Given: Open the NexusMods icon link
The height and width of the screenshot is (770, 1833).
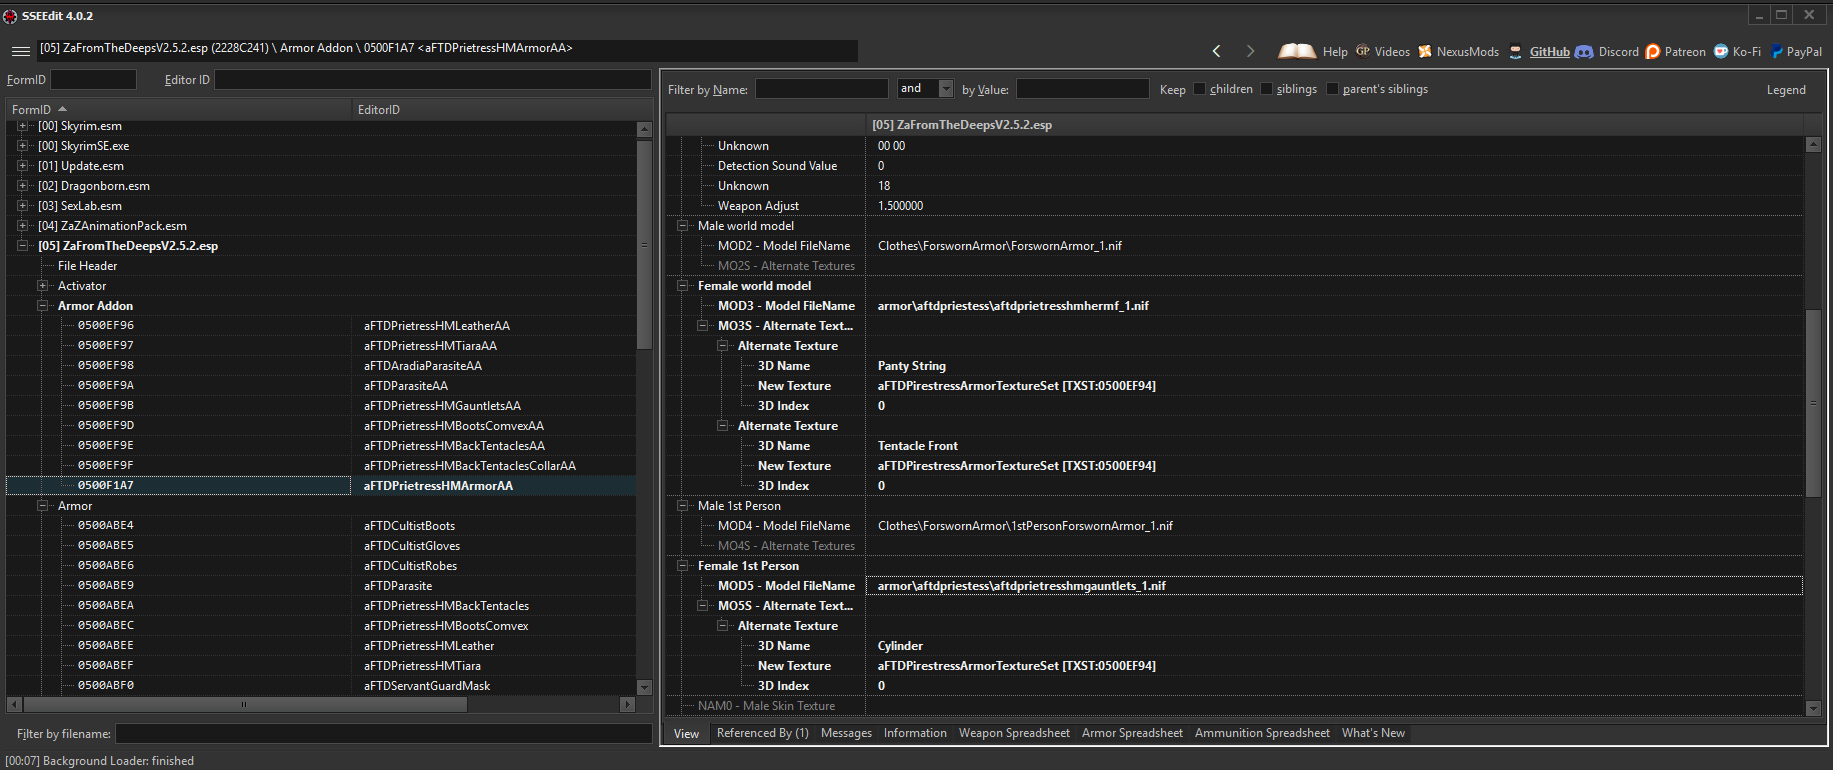Looking at the screenshot, I should coord(1425,52).
